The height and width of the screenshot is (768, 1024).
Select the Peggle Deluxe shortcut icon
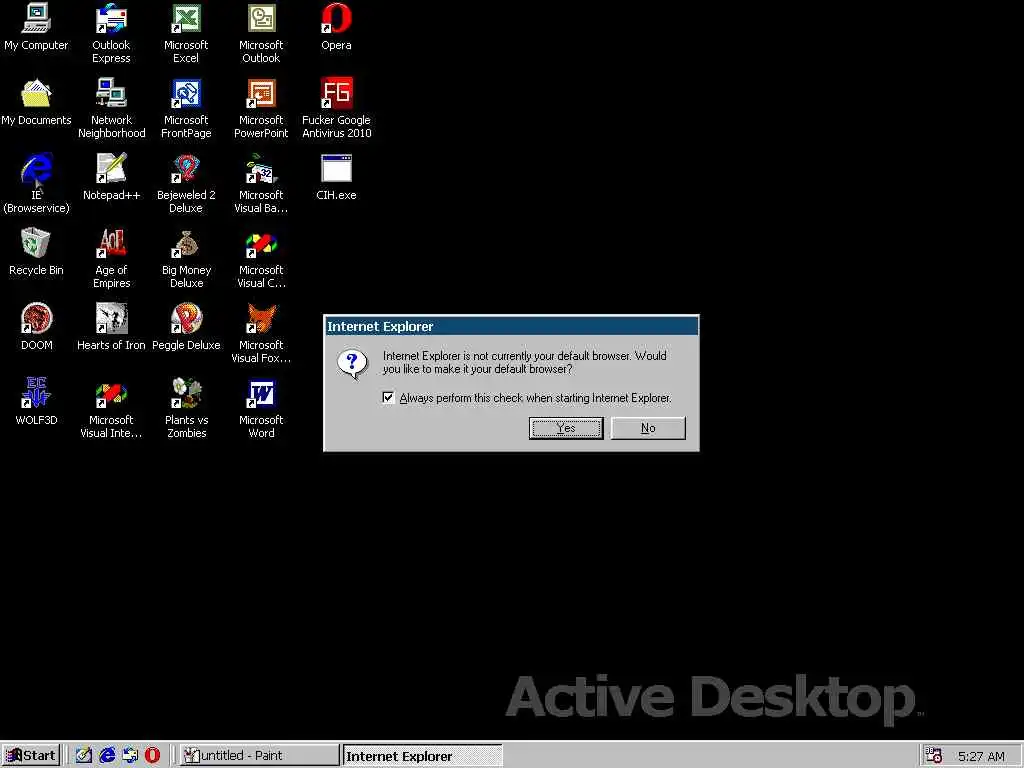pos(186,319)
